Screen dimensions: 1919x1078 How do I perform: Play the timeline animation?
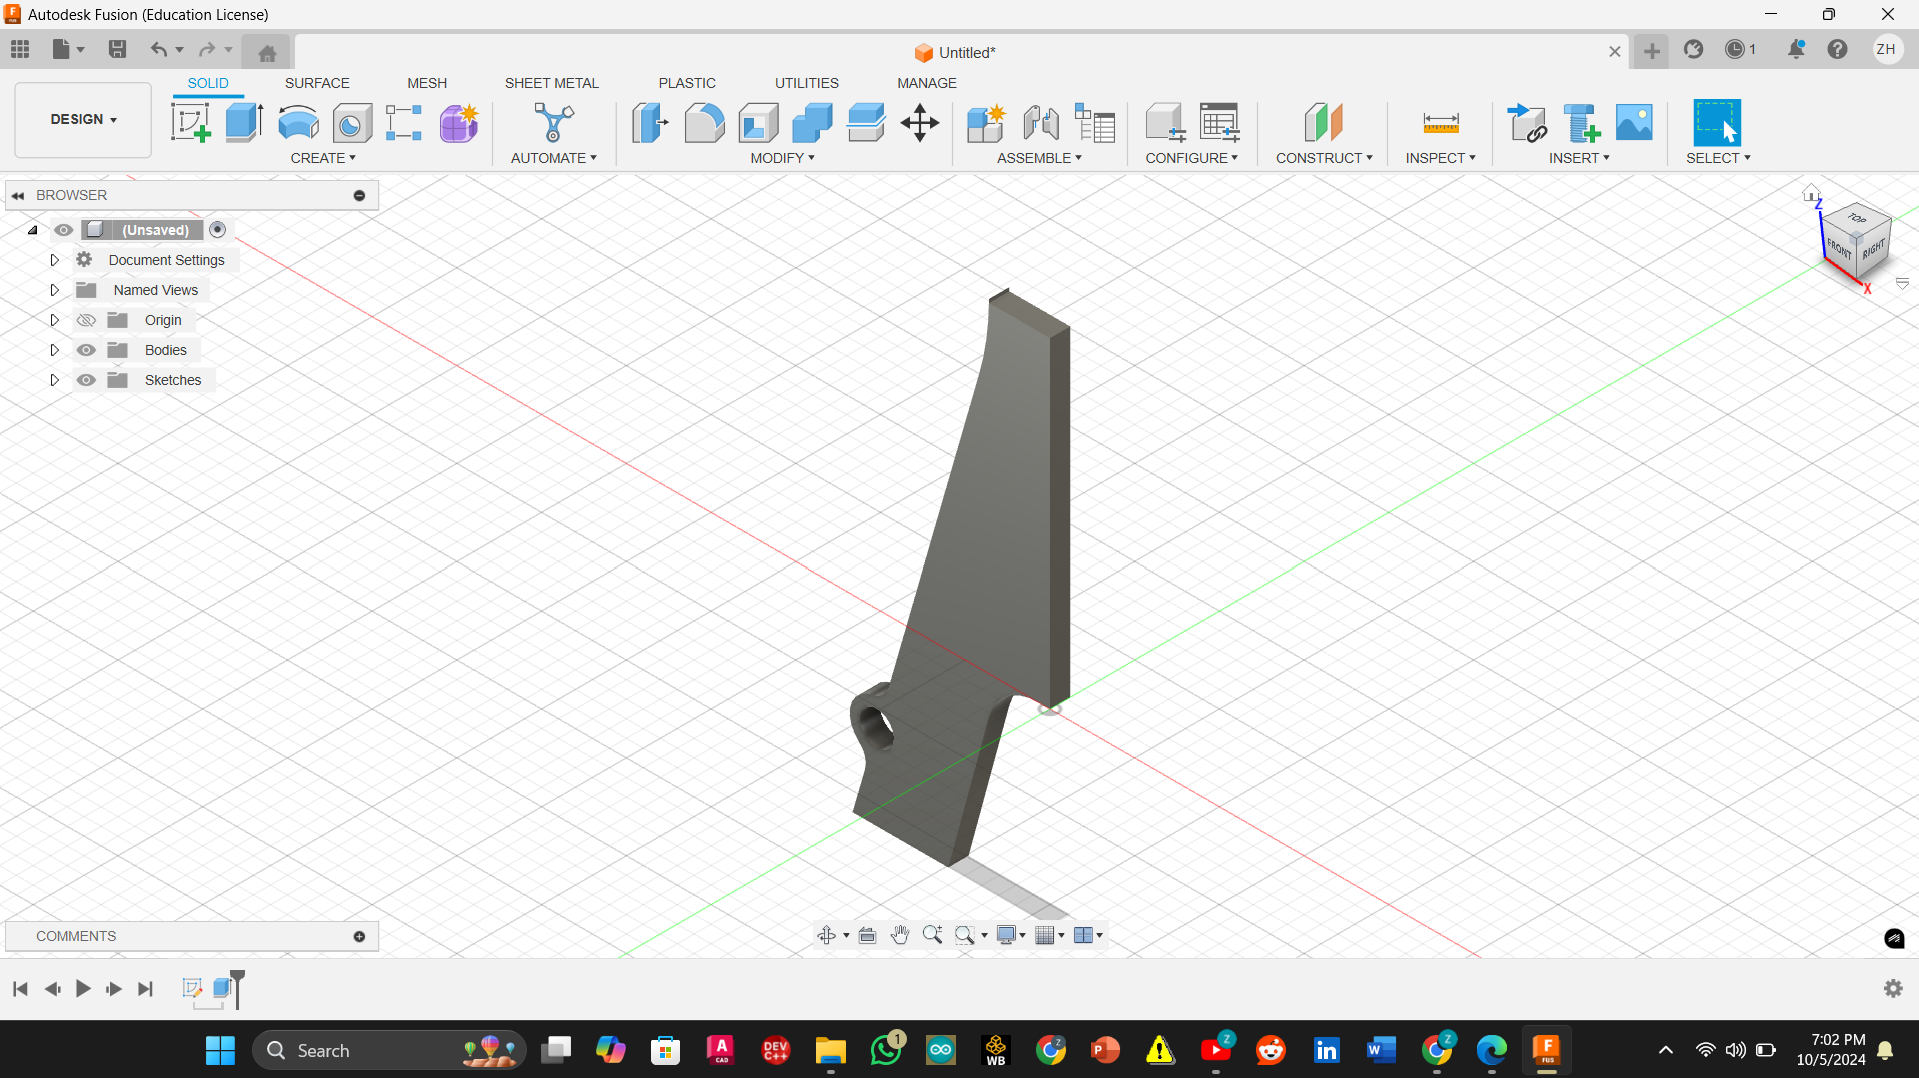tap(83, 989)
